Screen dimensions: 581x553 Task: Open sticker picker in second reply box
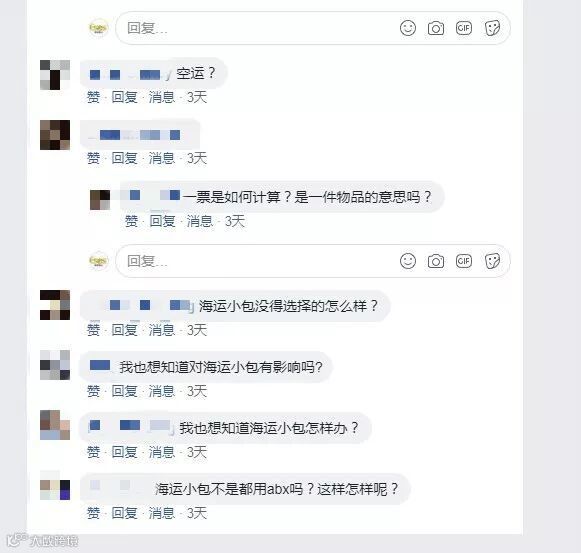pos(492,261)
